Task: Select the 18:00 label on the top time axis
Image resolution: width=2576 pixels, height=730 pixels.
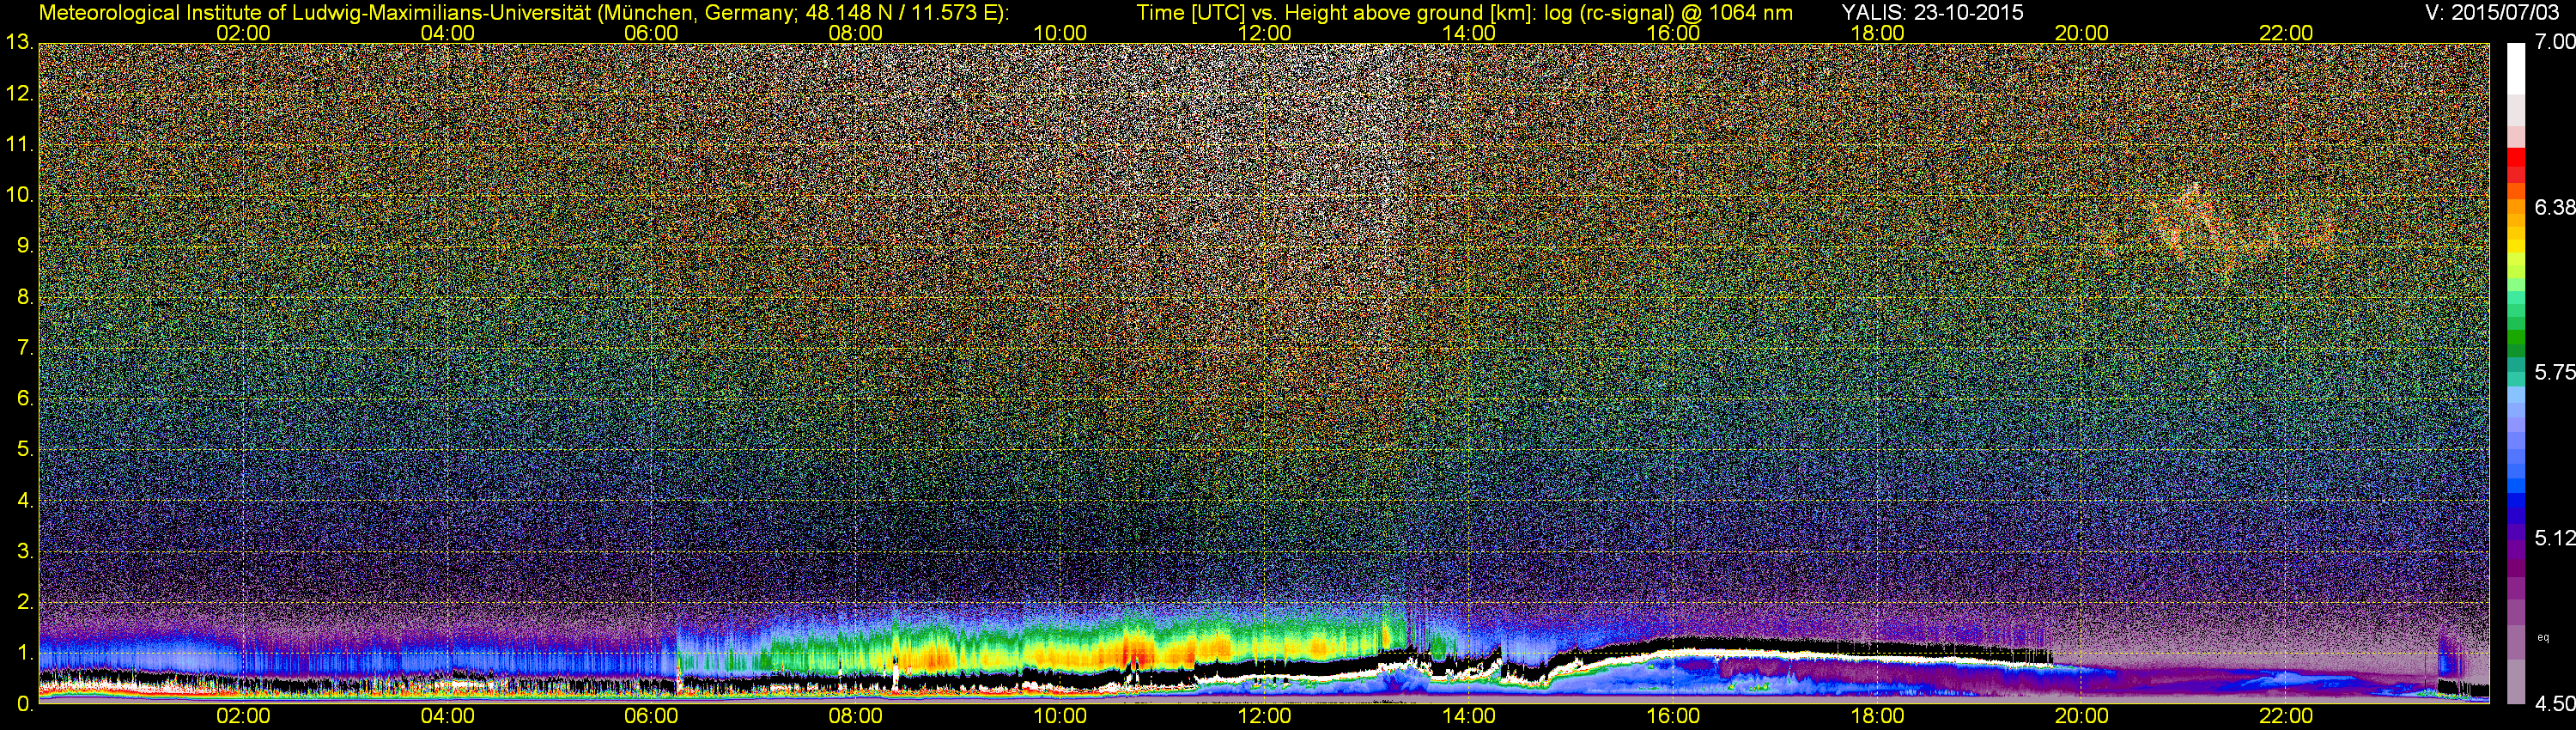Action: point(1877,33)
